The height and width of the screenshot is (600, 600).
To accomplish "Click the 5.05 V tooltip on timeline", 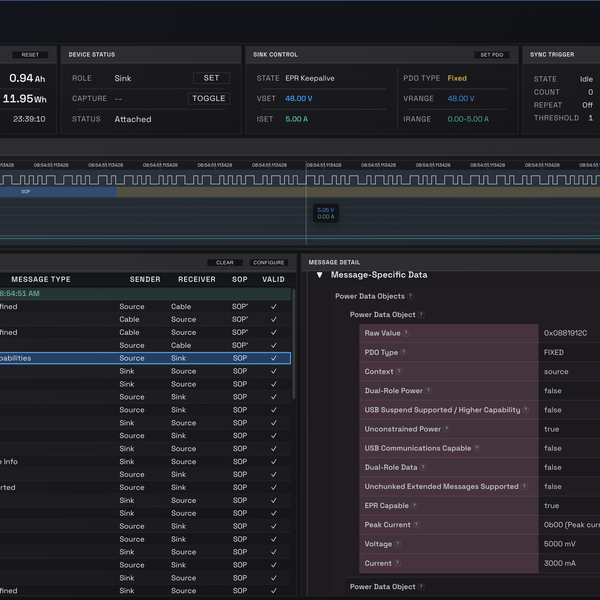I will click(x=326, y=213).
